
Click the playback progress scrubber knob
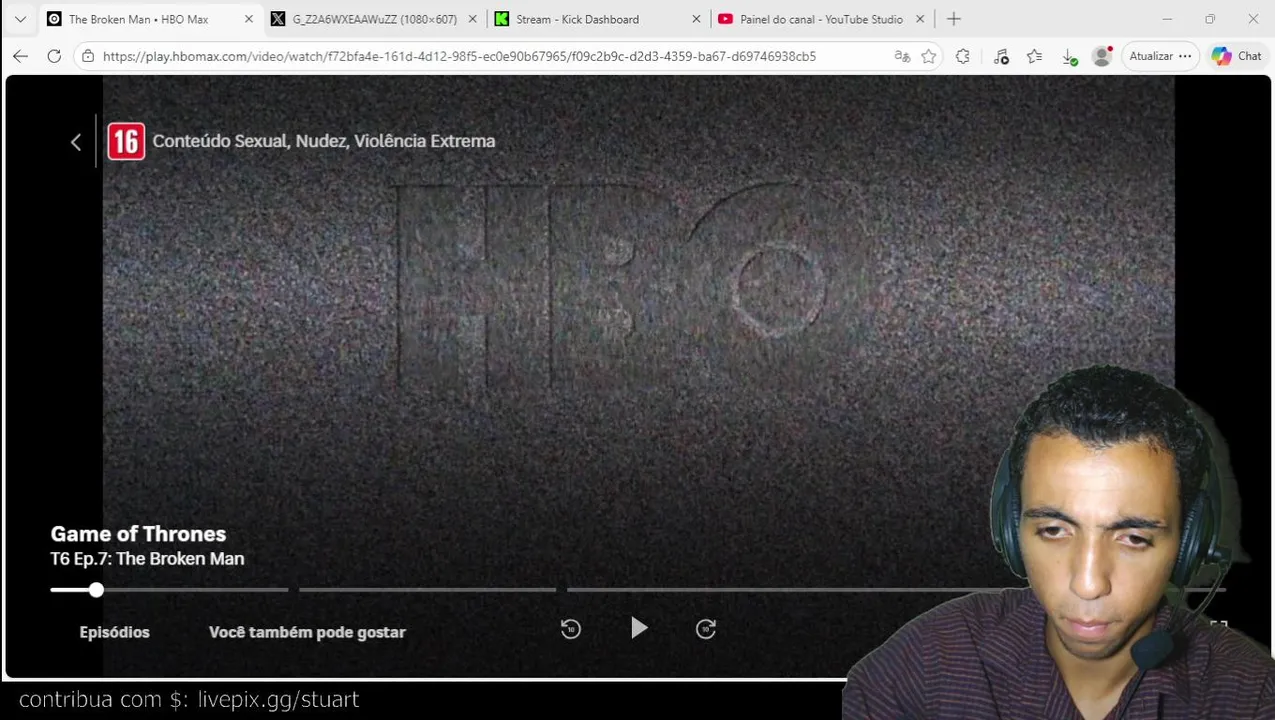click(96, 590)
